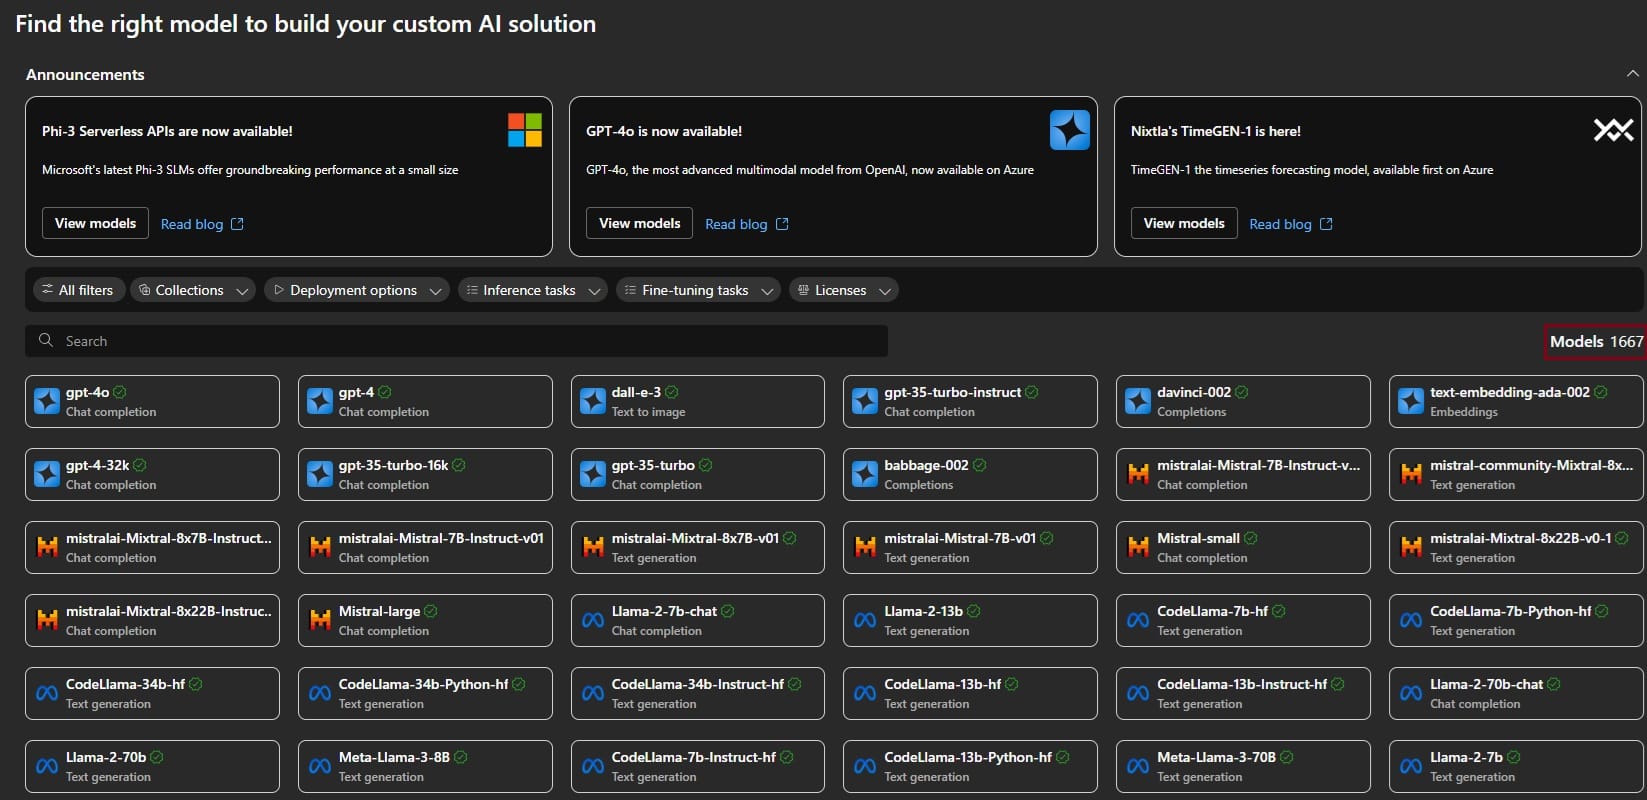
Task: Expand the Deployment options dropdown
Action: pos(357,290)
